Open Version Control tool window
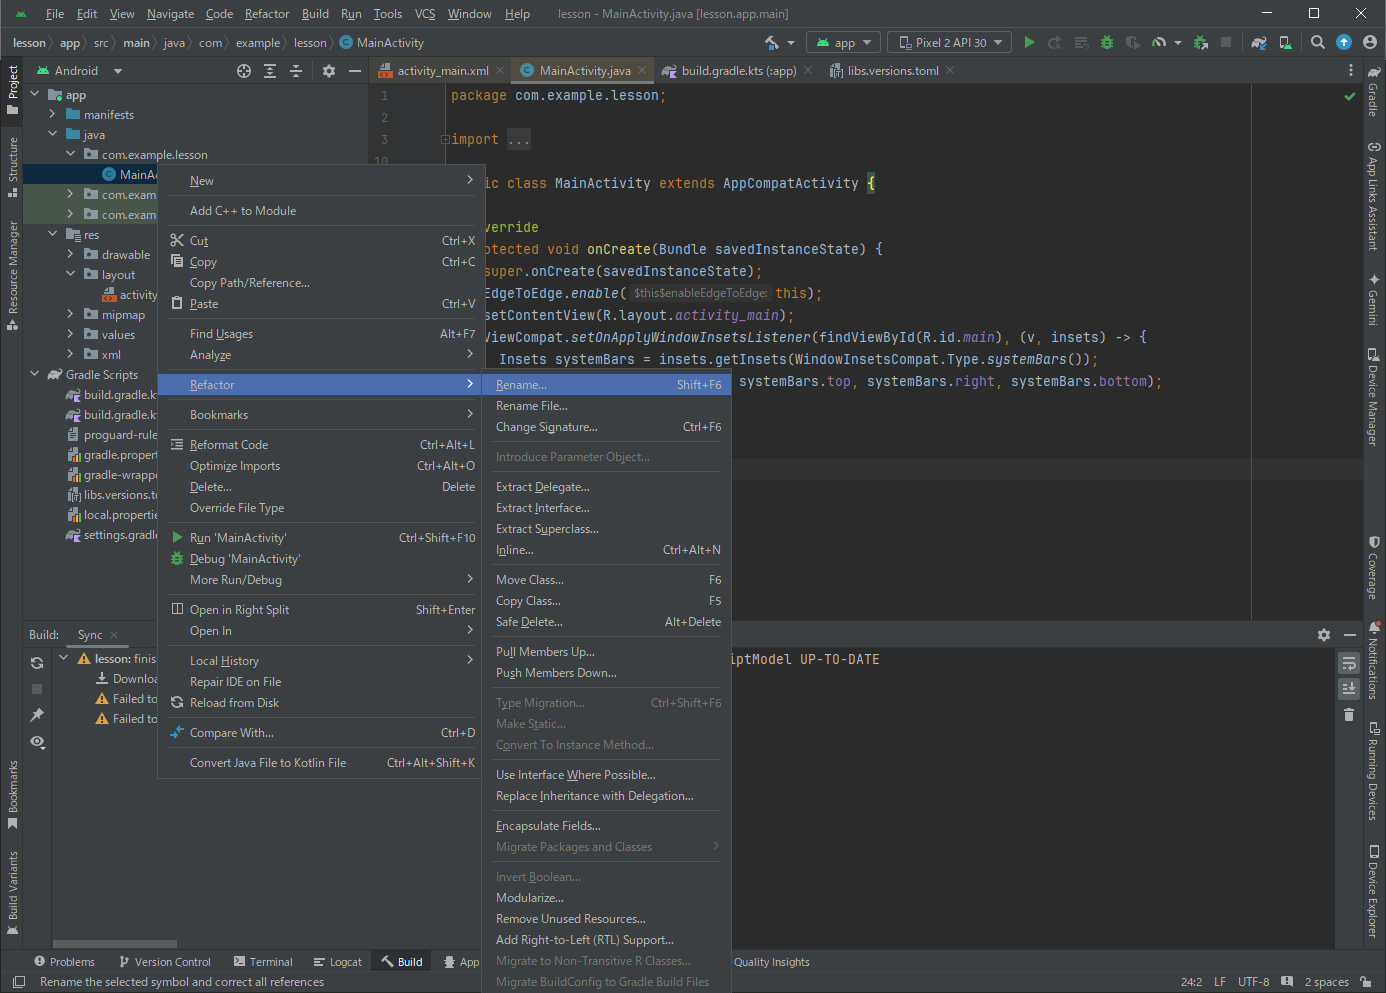 [164, 962]
